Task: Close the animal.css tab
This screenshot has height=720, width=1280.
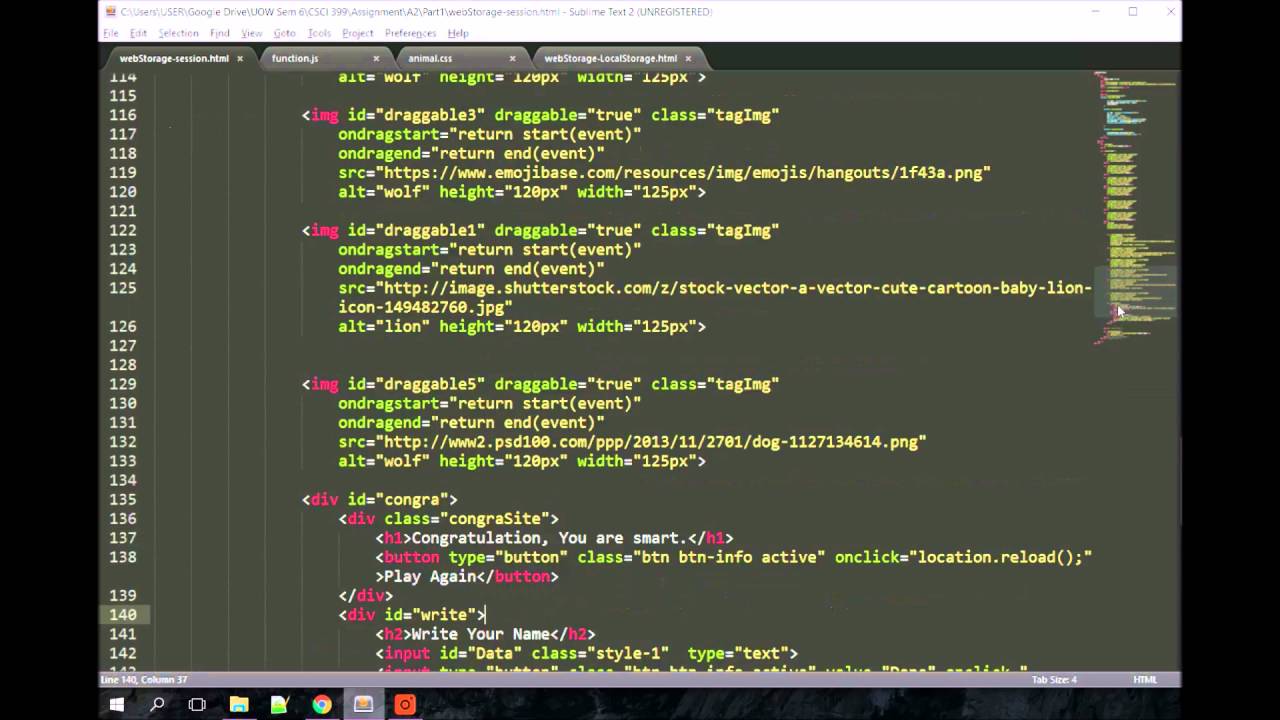Action: click(x=513, y=59)
